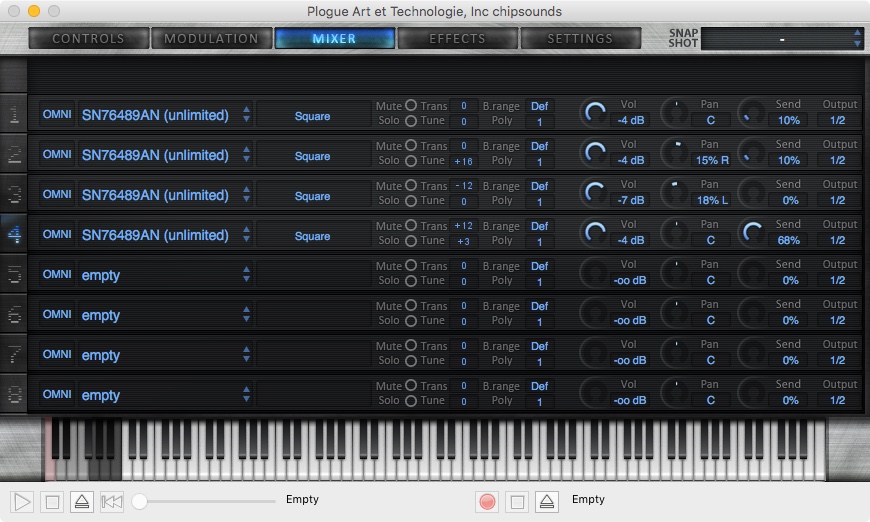
Task: Open the channel 5 empty preset dropdown
Action: [x=246, y=275]
